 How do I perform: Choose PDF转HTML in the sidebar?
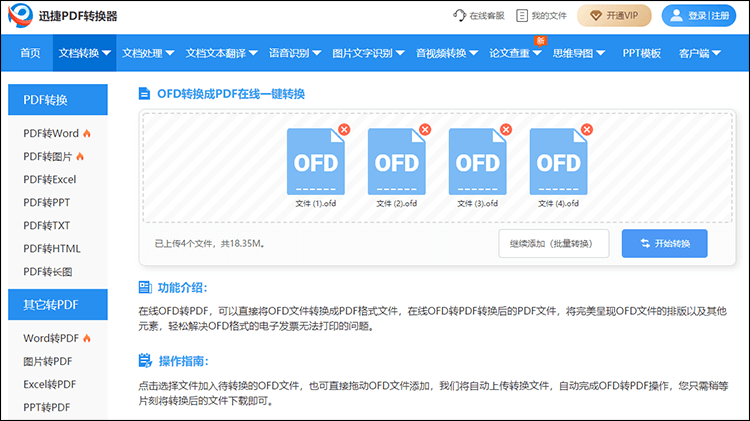(x=52, y=249)
